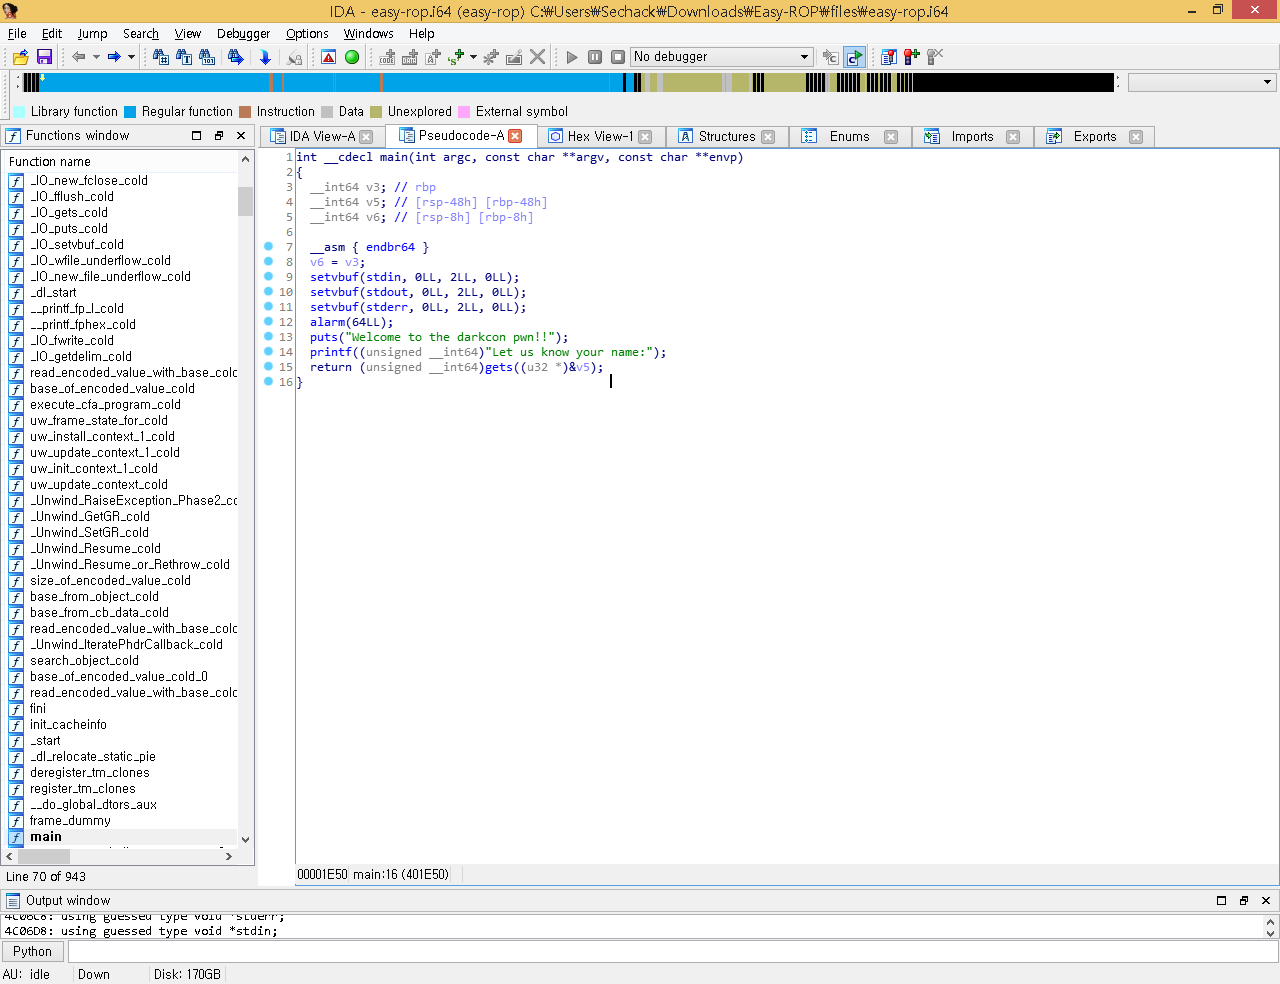Screen dimensions: 1280x984
Task: Close the Functions window panel
Action: [x=241, y=136]
